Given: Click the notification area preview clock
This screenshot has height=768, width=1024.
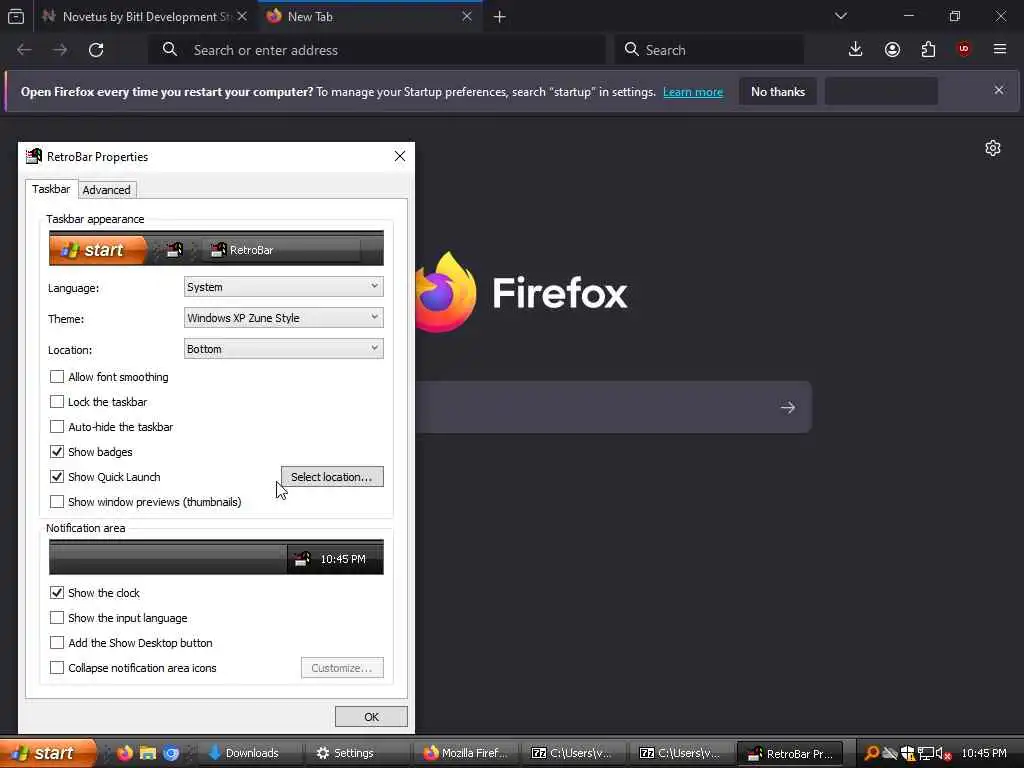Looking at the screenshot, I should (343, 559).
